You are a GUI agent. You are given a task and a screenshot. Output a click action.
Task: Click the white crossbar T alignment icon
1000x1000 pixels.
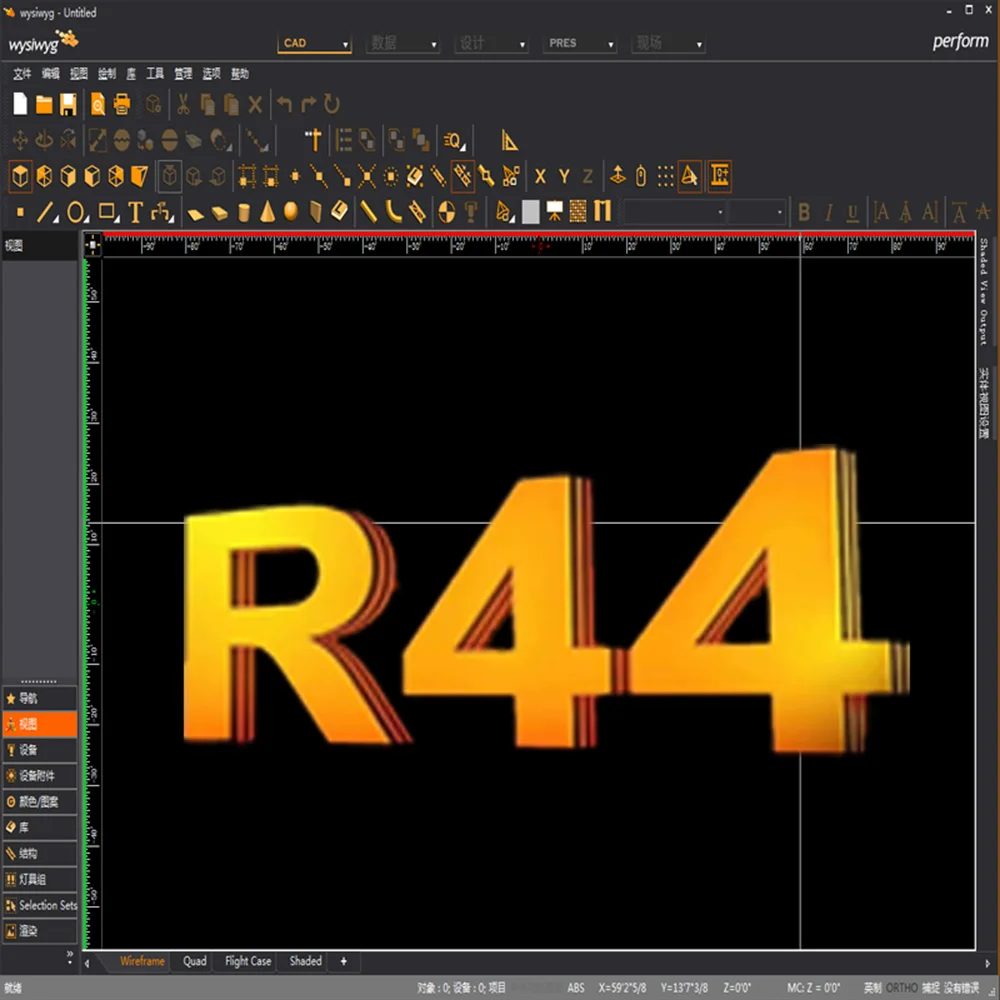(313, 140)
